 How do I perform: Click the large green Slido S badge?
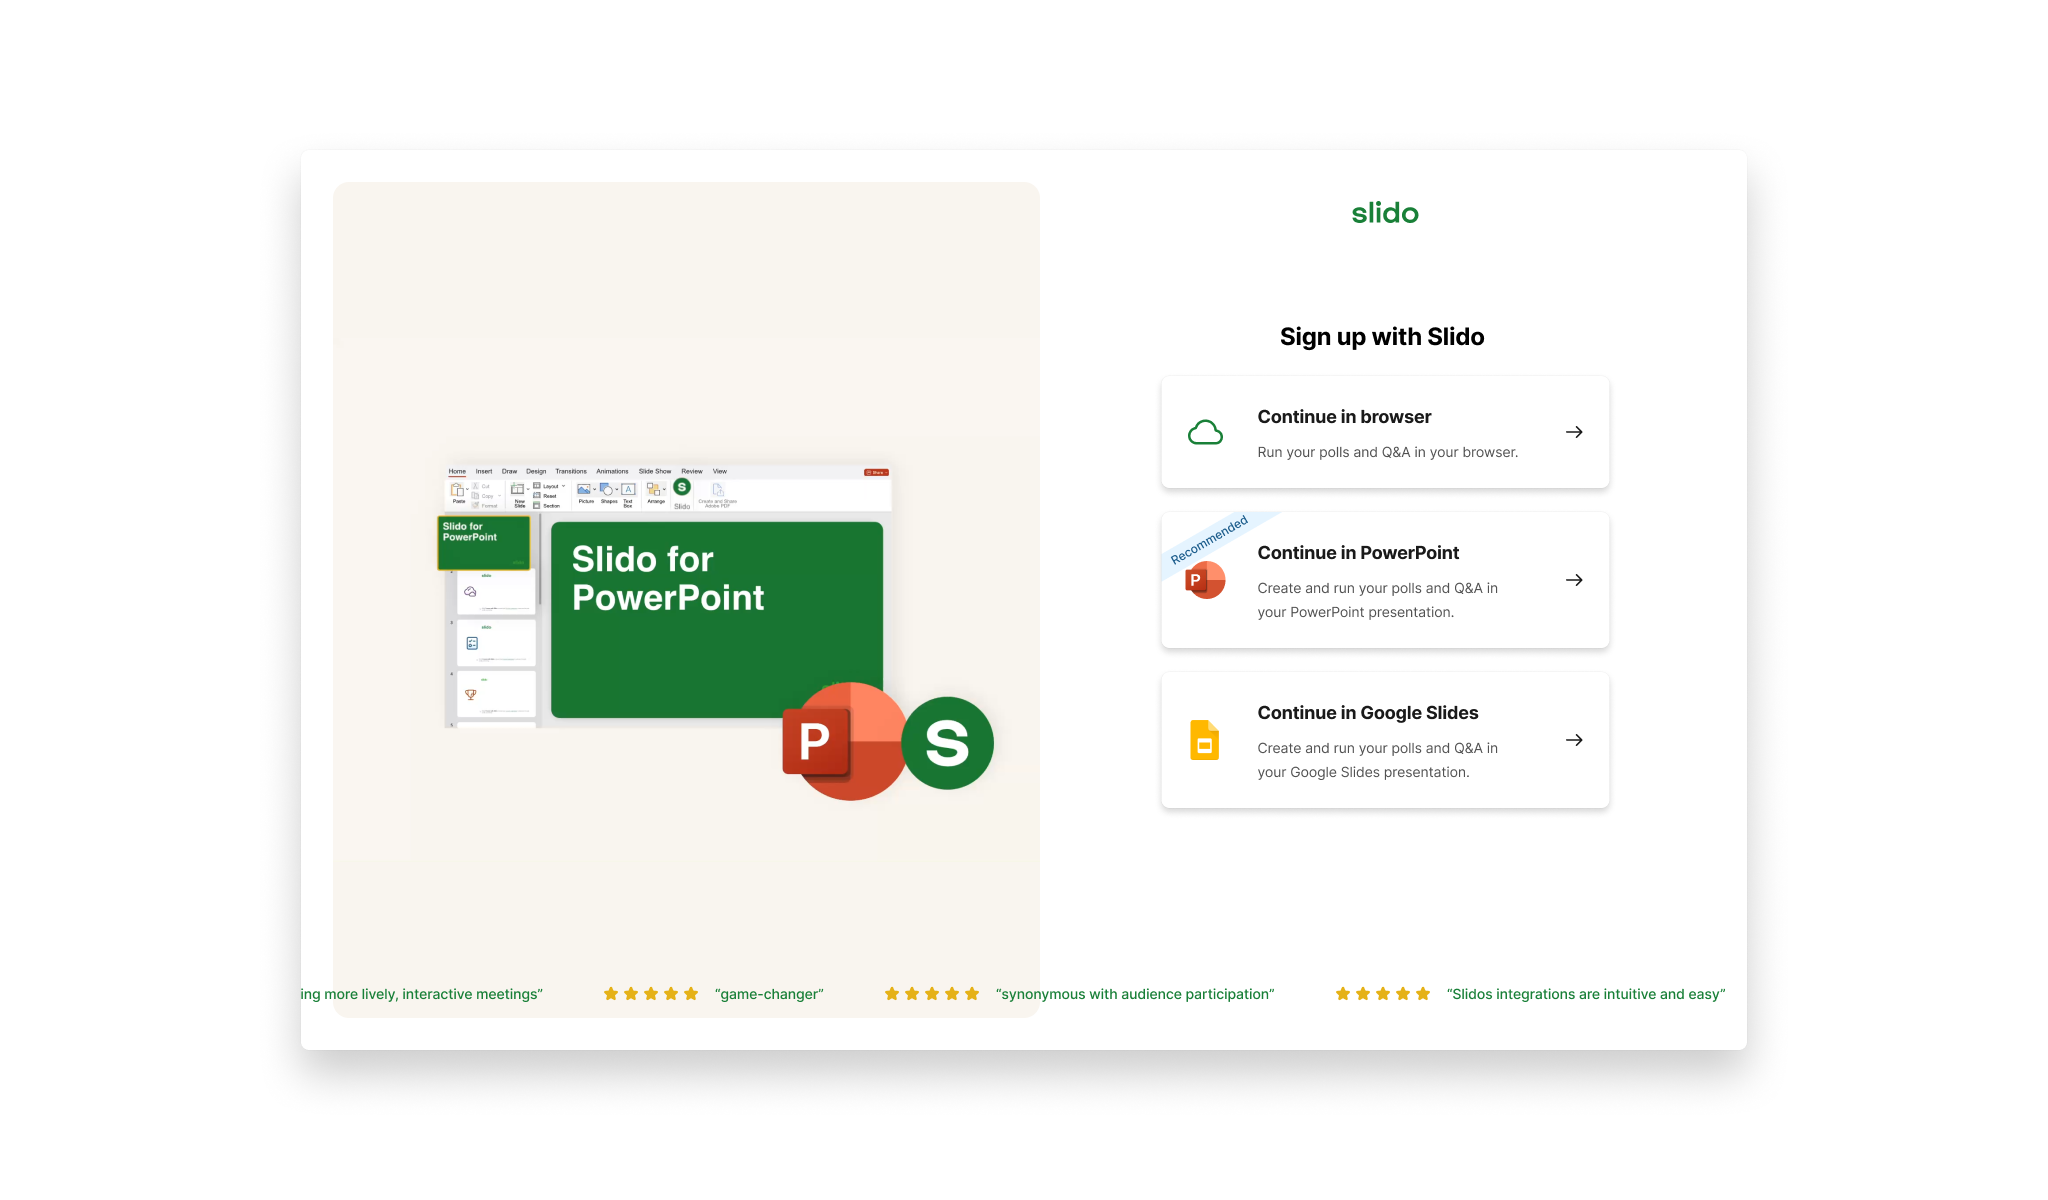[947, 743]
